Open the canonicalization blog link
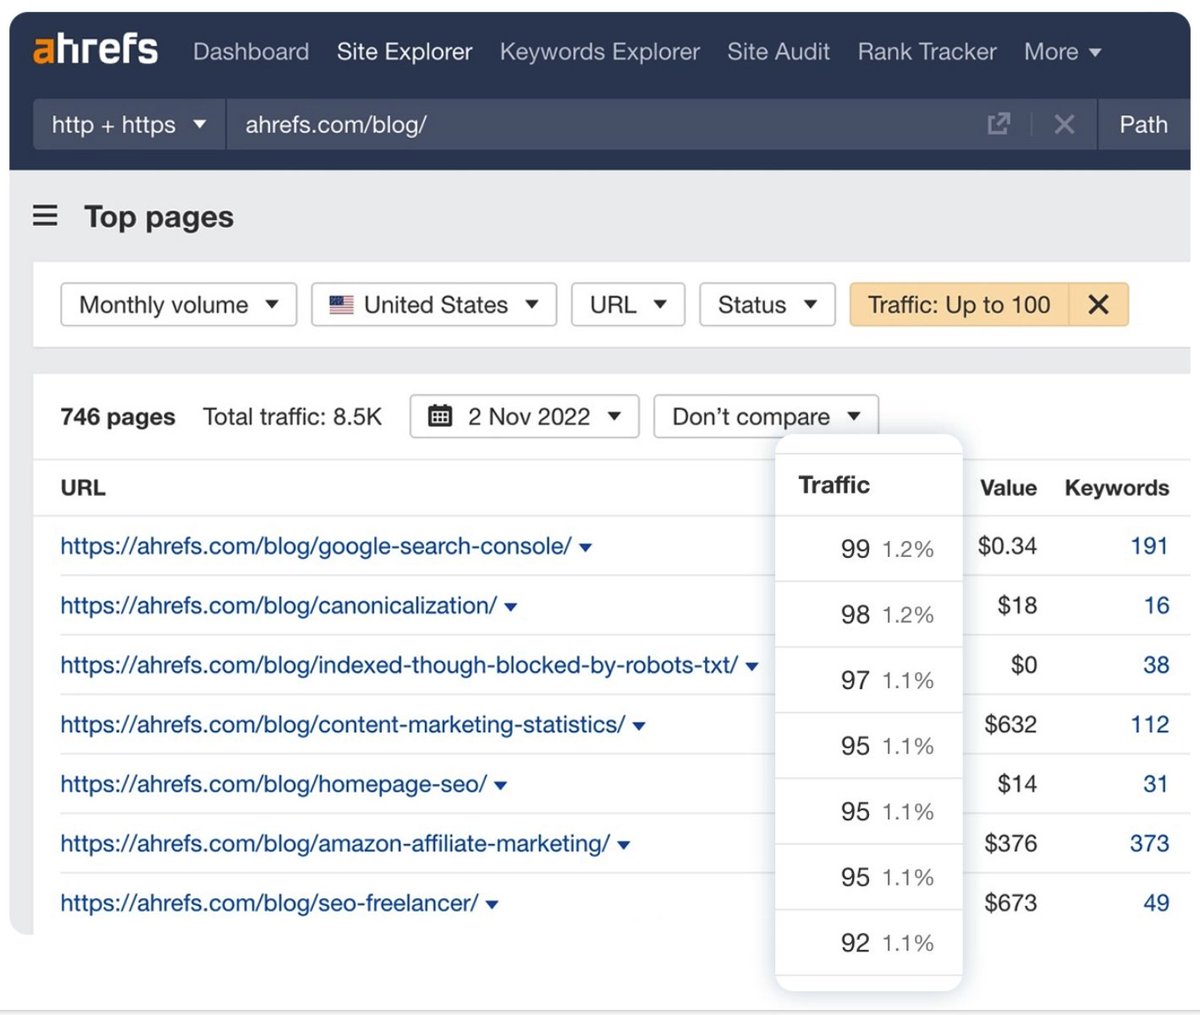 [x=279, y=605]
